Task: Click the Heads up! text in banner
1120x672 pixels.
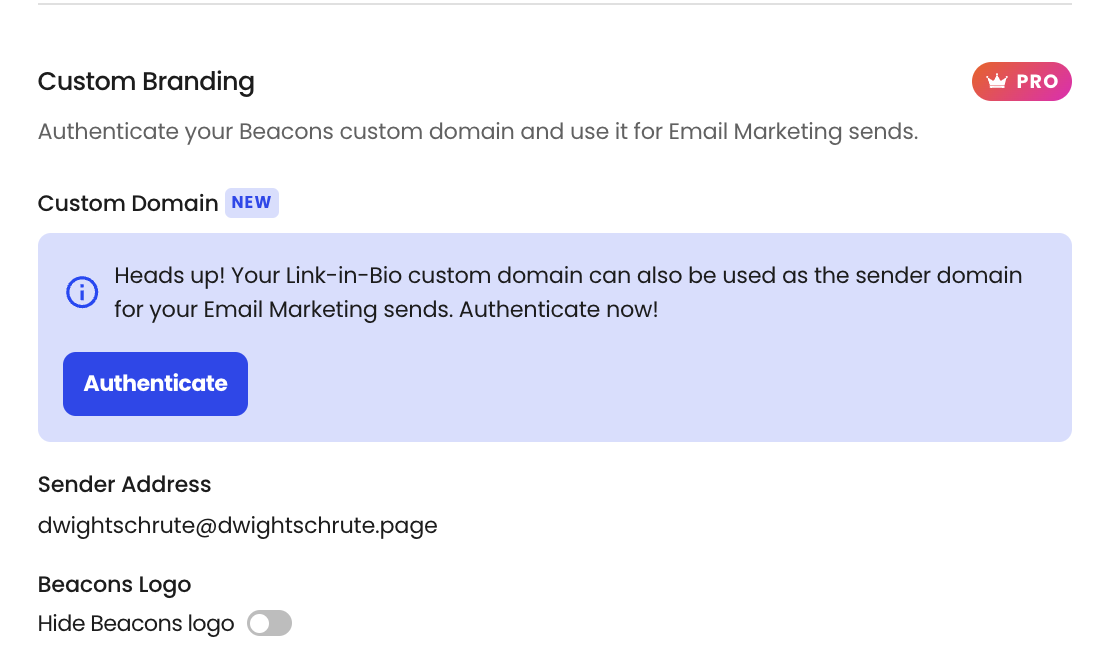Action: [169, 276]
